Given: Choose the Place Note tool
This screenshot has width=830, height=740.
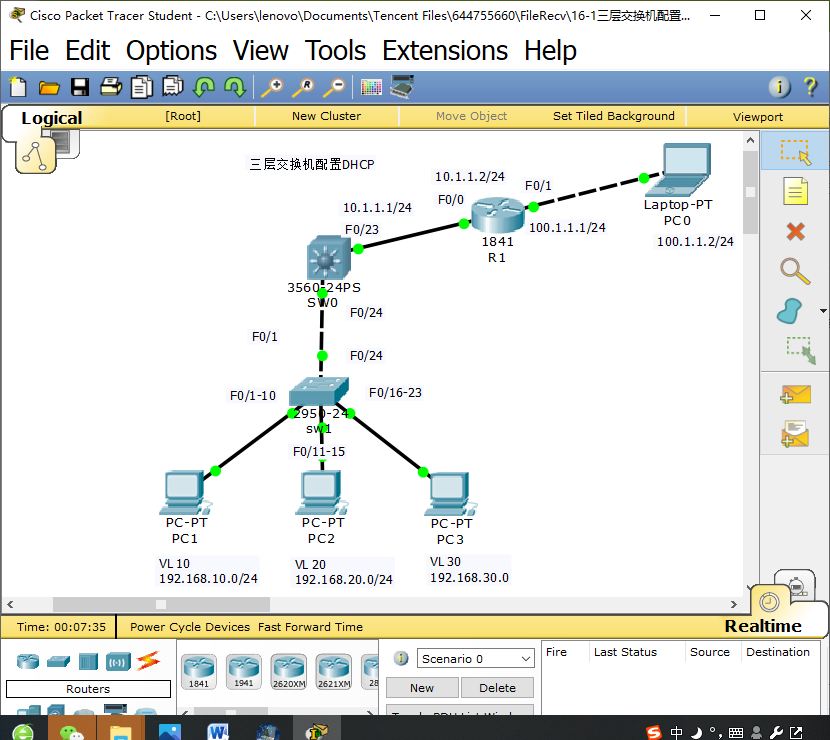Looking at the screenshot, I should 795,192.
